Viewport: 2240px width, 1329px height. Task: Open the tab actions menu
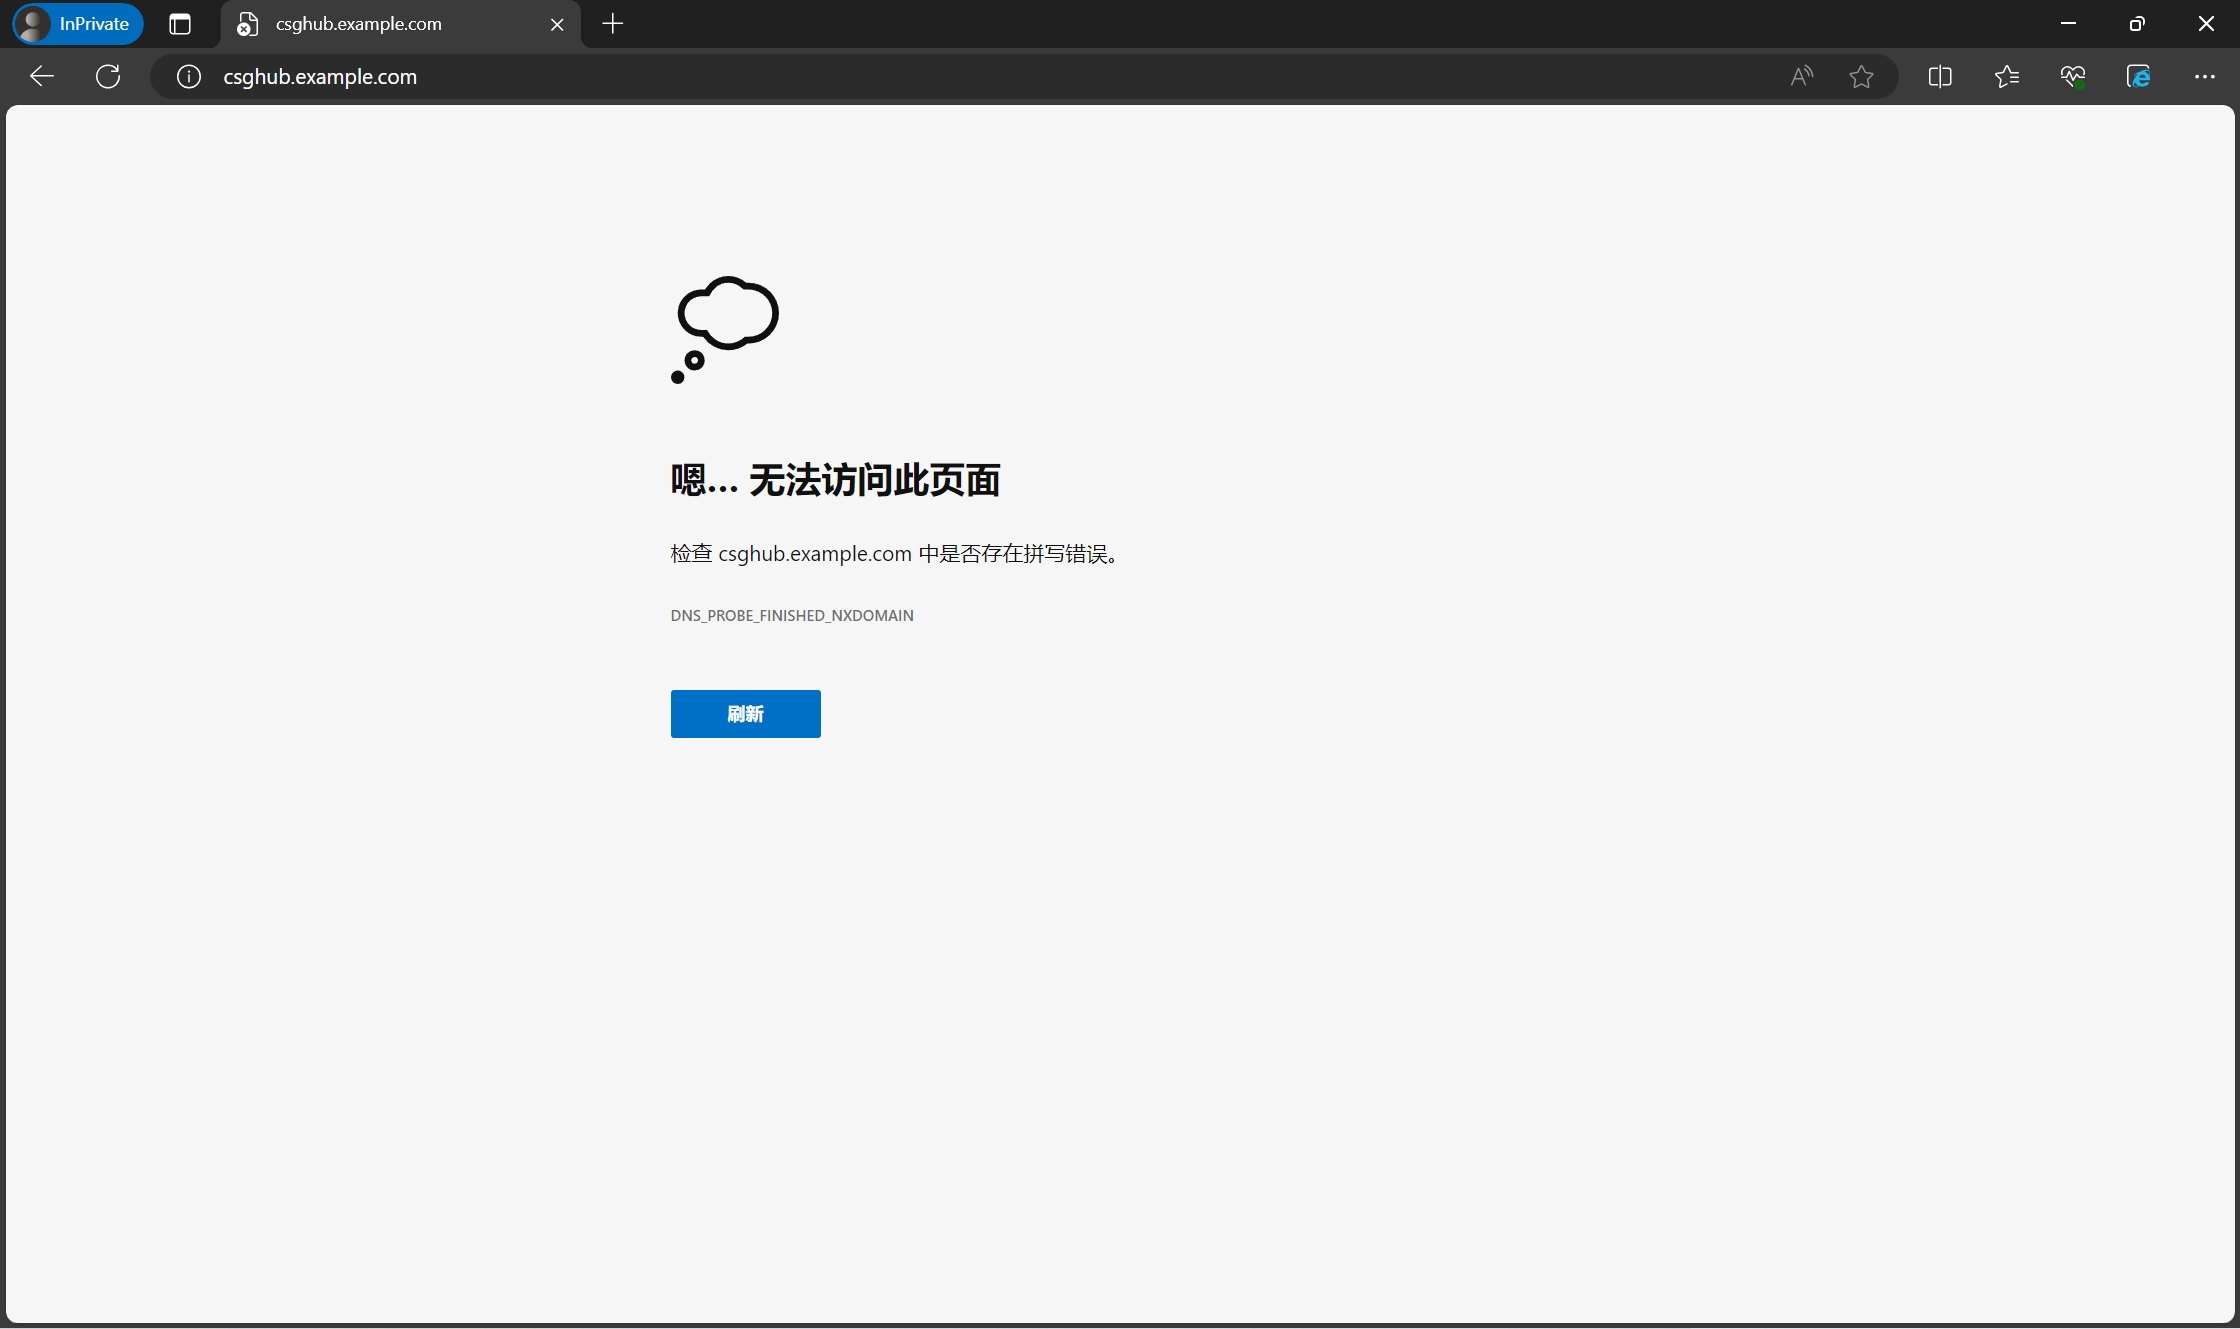point(180,24)
